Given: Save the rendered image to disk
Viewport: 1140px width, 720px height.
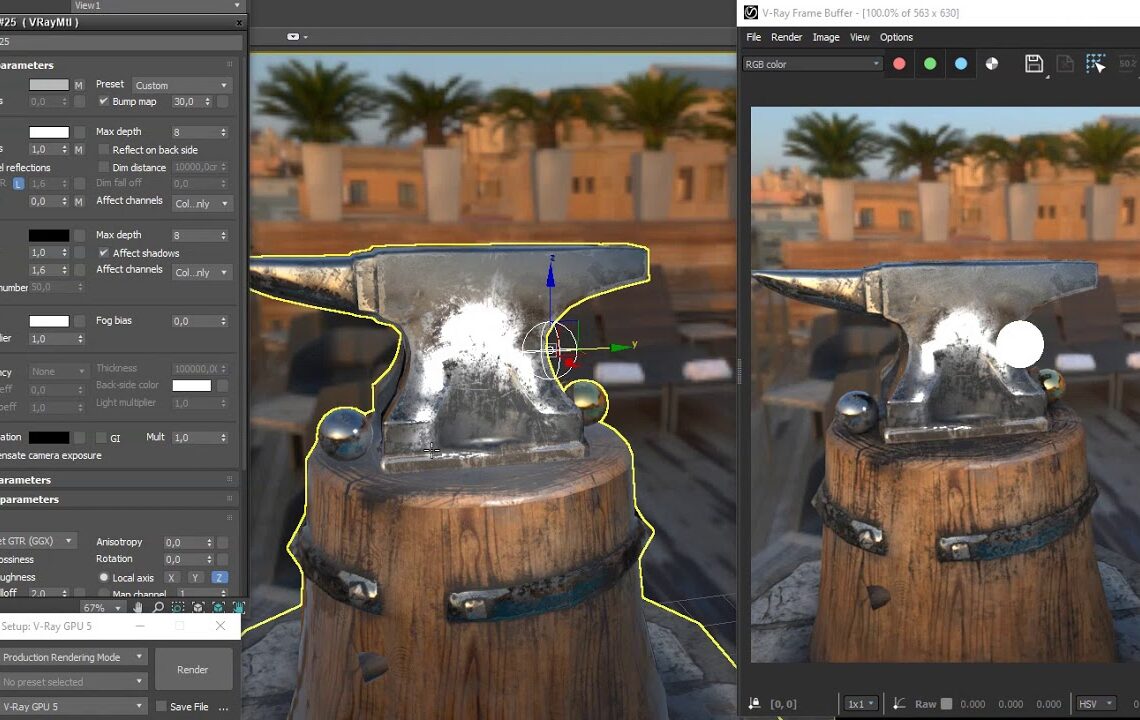Looking at the screenshot, I should pos(1033,63).
